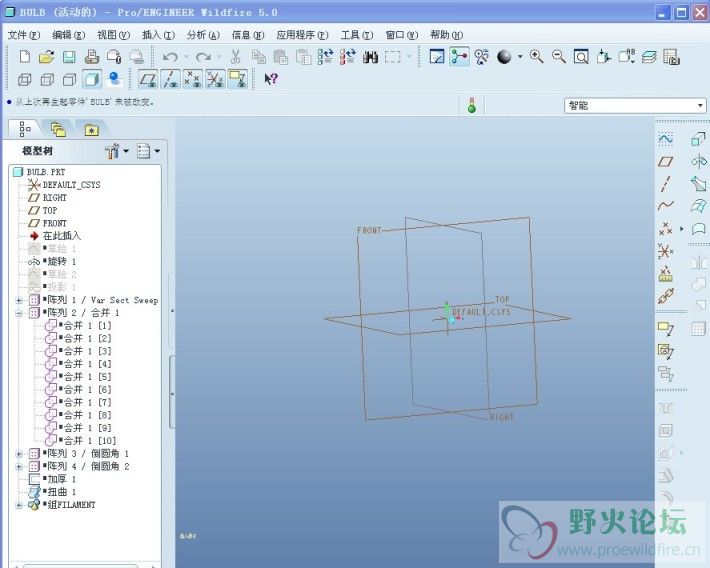Open the 插入 menu
Image resolution: width=710 pixels, height=568 pixels.
click(x=158, y=35)
